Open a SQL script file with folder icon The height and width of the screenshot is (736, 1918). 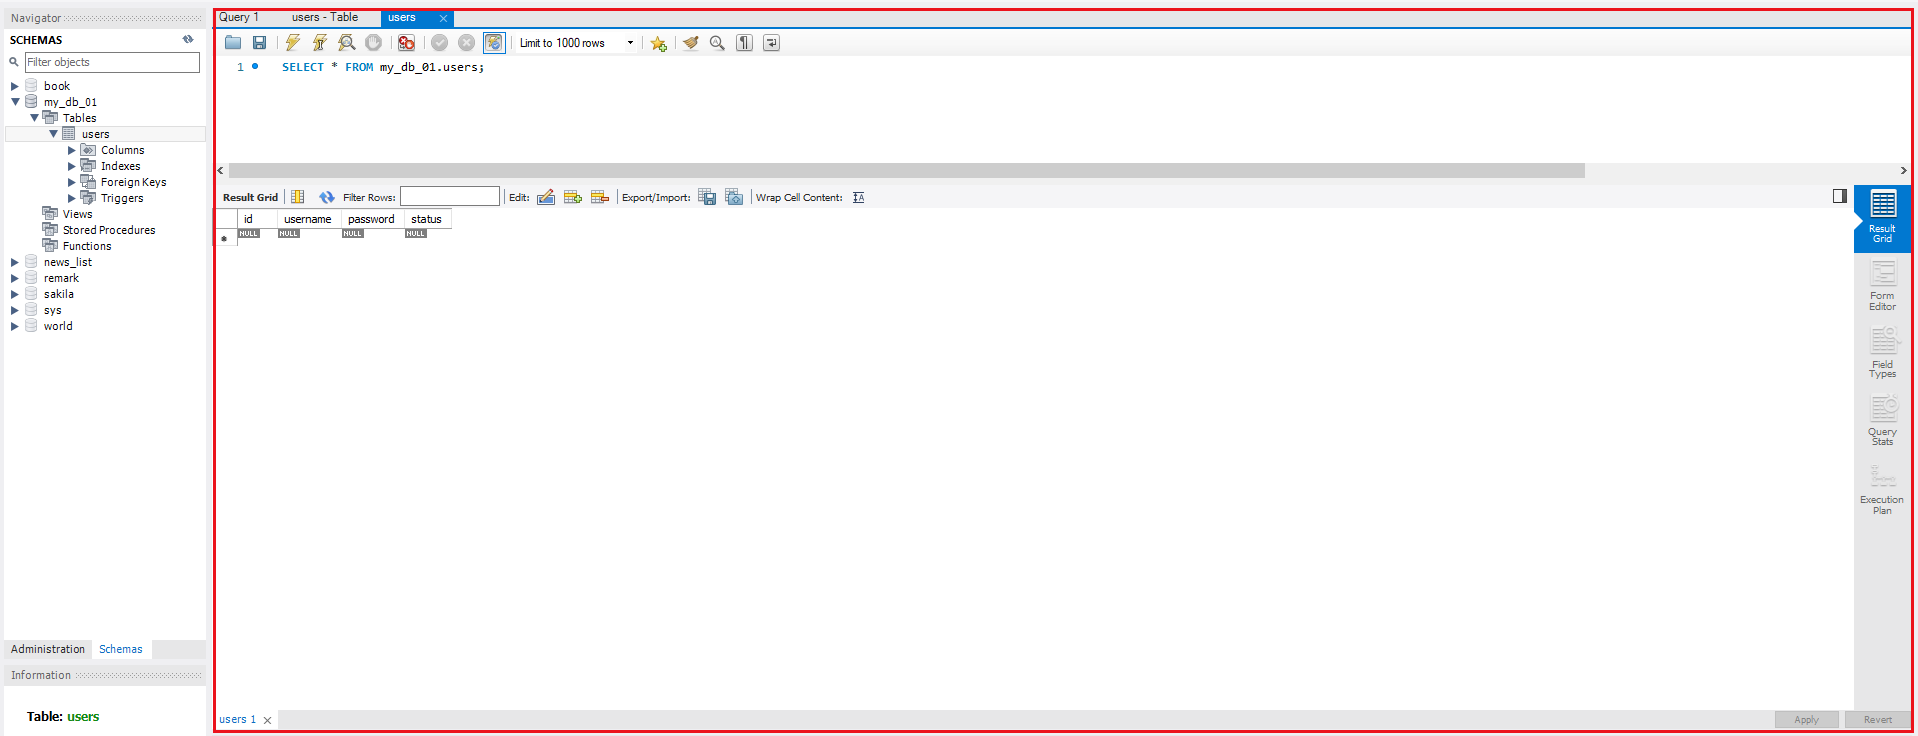pos(233,42)
